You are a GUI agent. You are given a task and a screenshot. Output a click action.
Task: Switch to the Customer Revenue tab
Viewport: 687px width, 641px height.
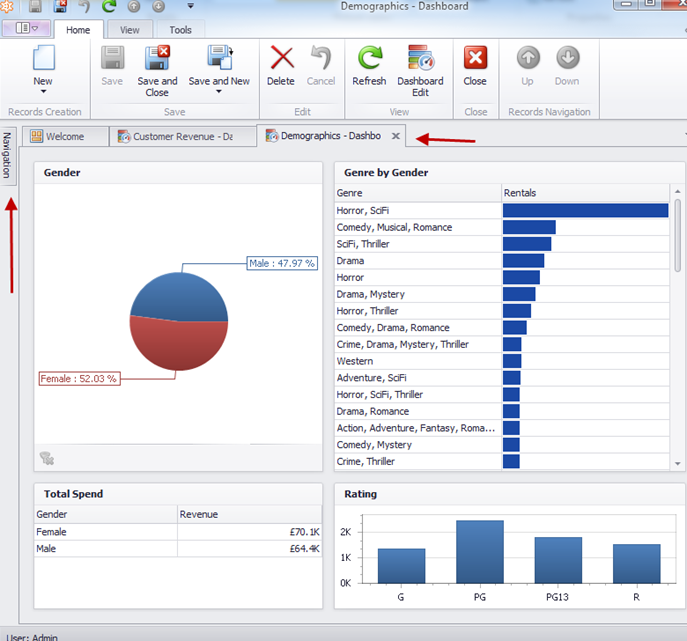pyautogui.click(x=176, y=136)
